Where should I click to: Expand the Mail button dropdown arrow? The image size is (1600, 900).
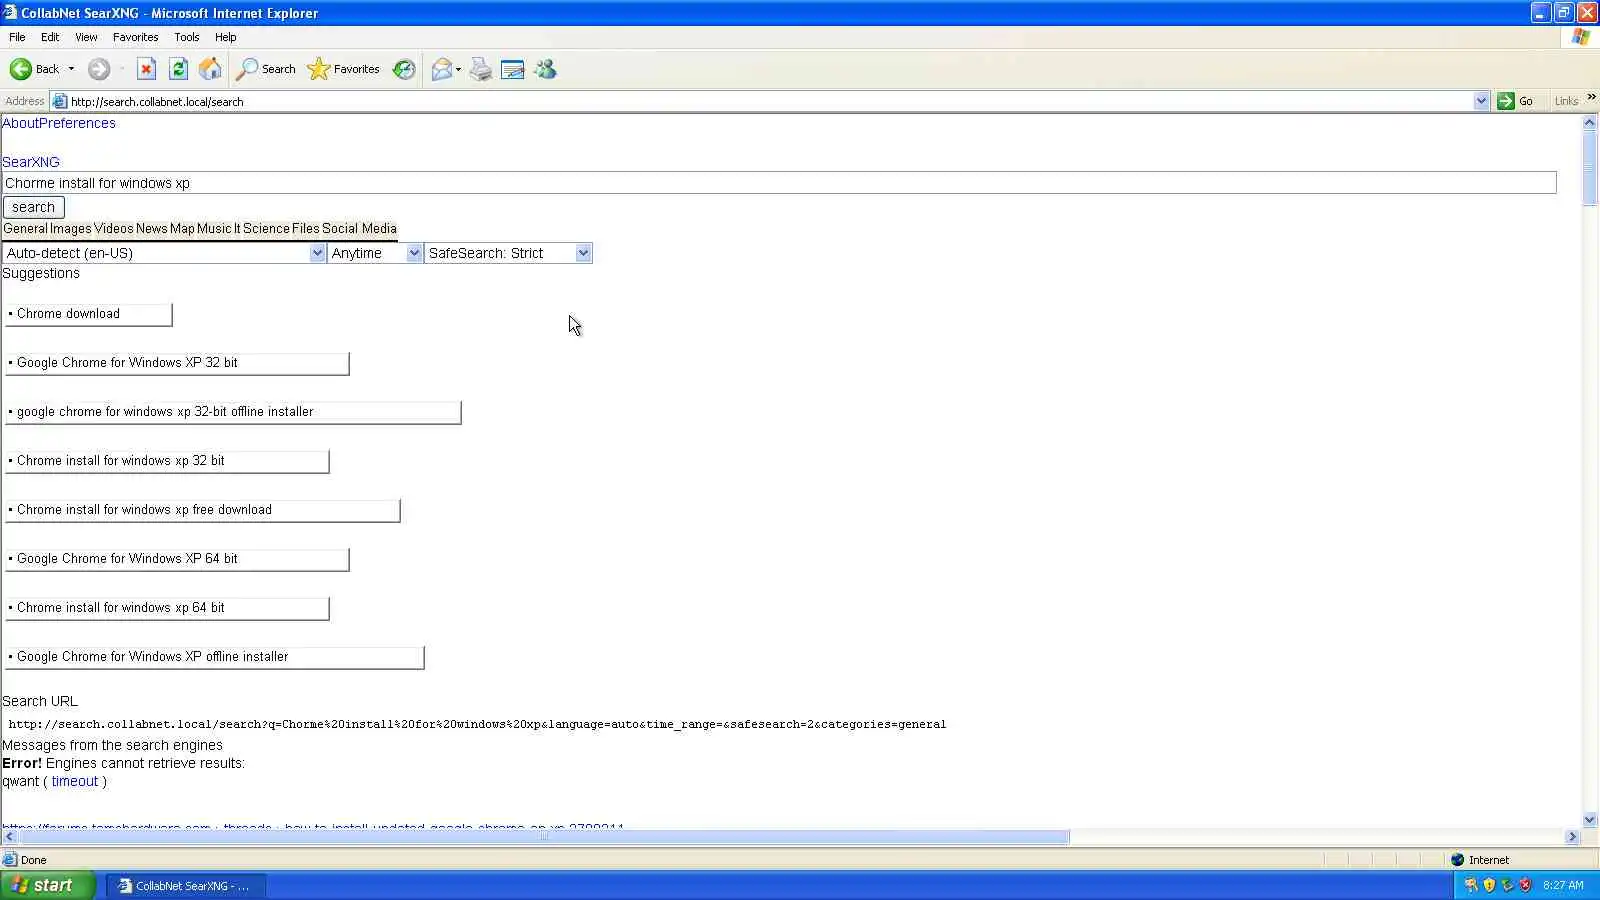tap(458, 69)
